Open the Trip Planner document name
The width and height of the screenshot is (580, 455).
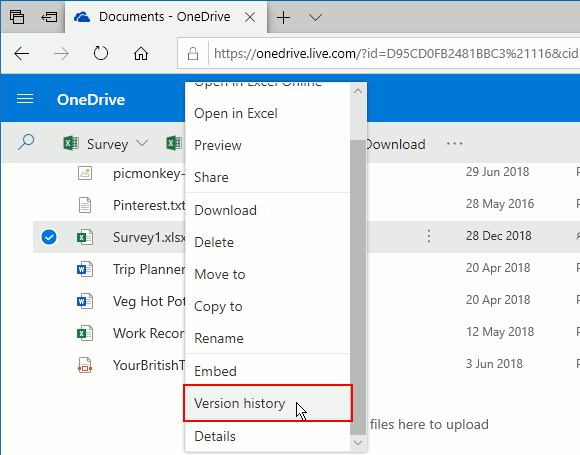click(x=149, y=269)
